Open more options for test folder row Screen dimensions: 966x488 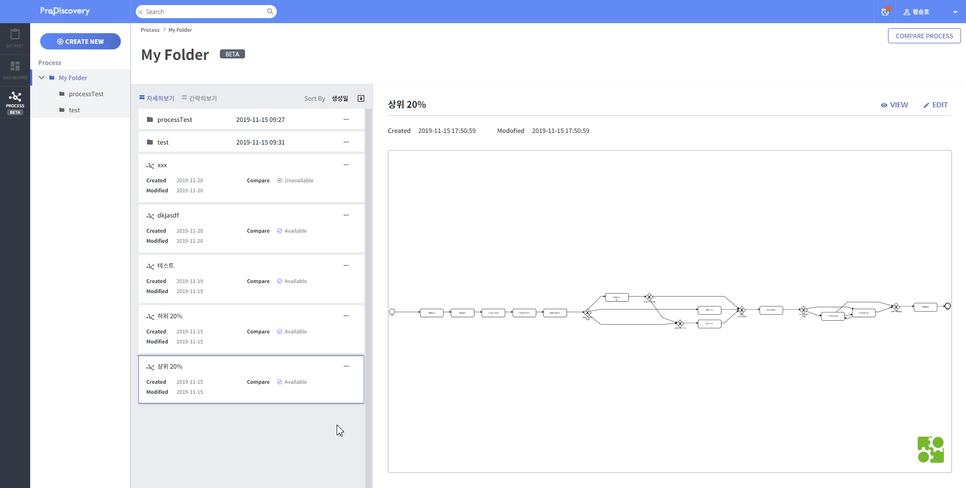pyautogui.click(x=346, y=142)
